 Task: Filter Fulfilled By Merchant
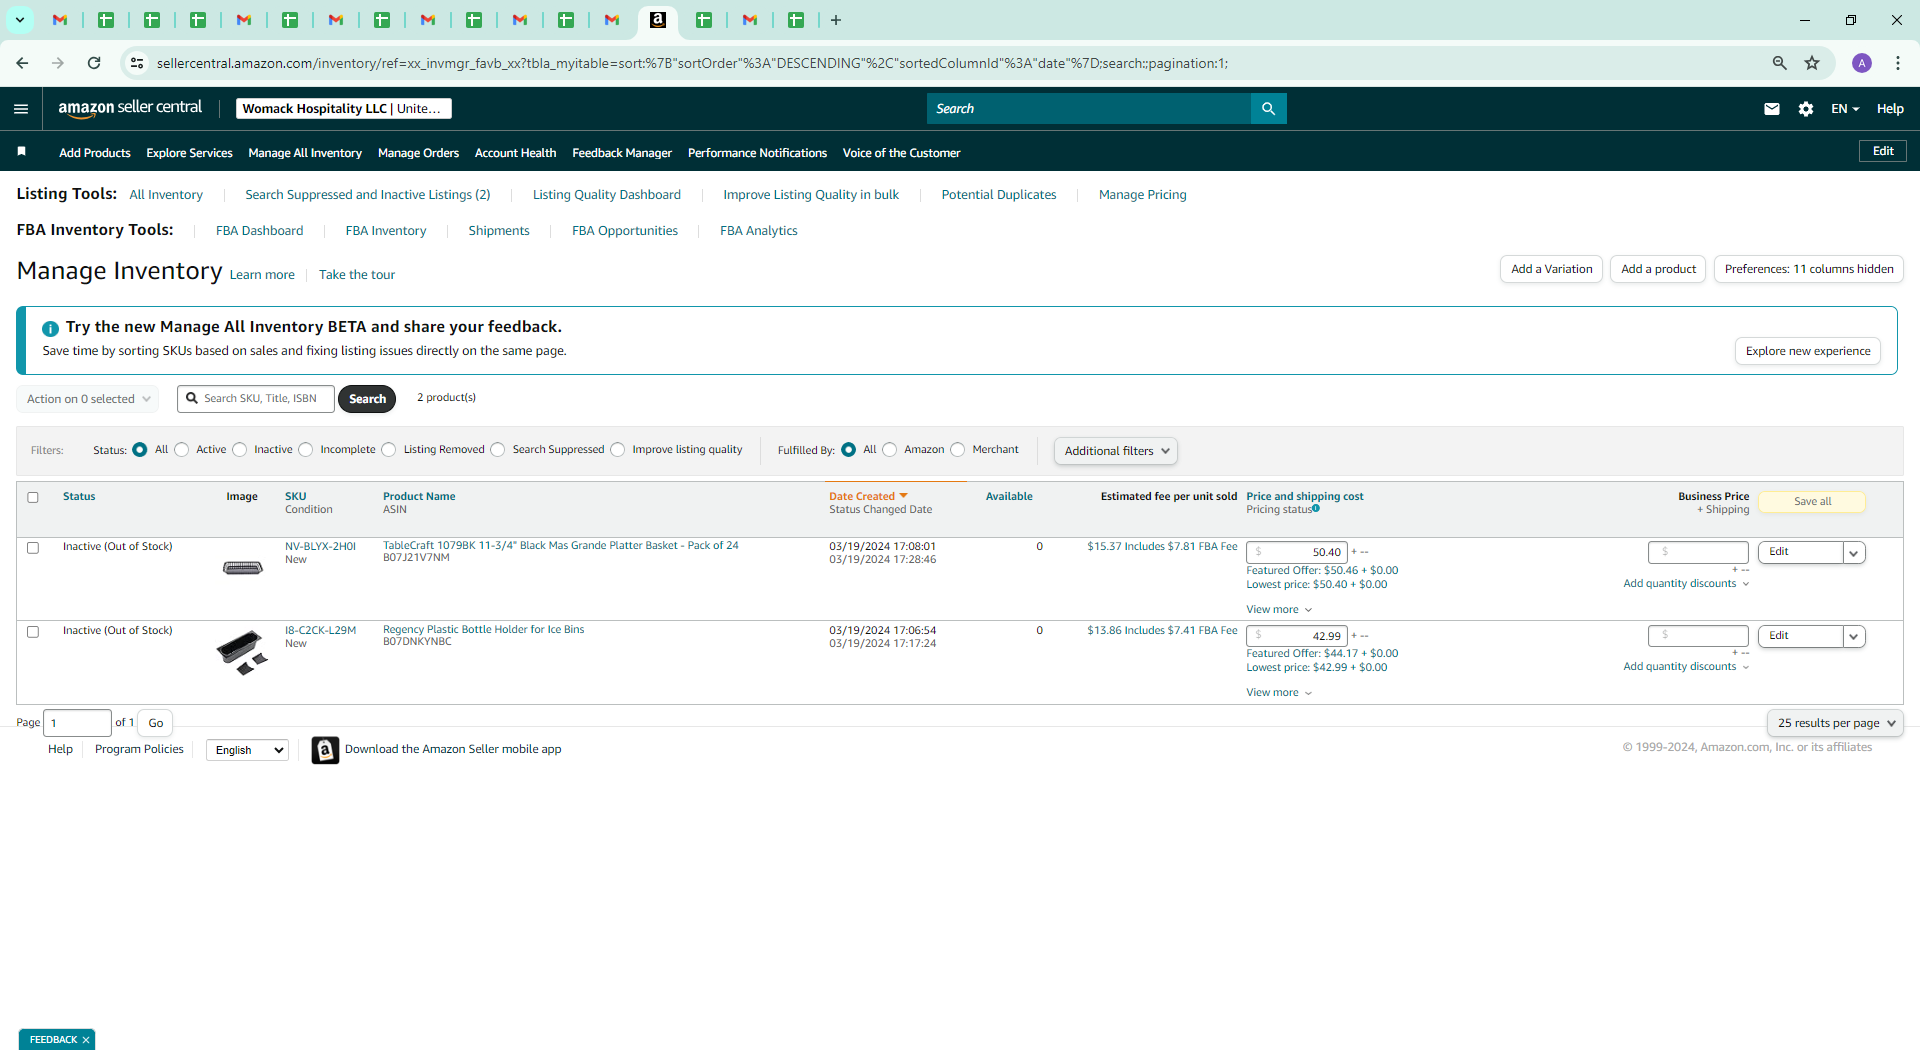pos(958,450)
